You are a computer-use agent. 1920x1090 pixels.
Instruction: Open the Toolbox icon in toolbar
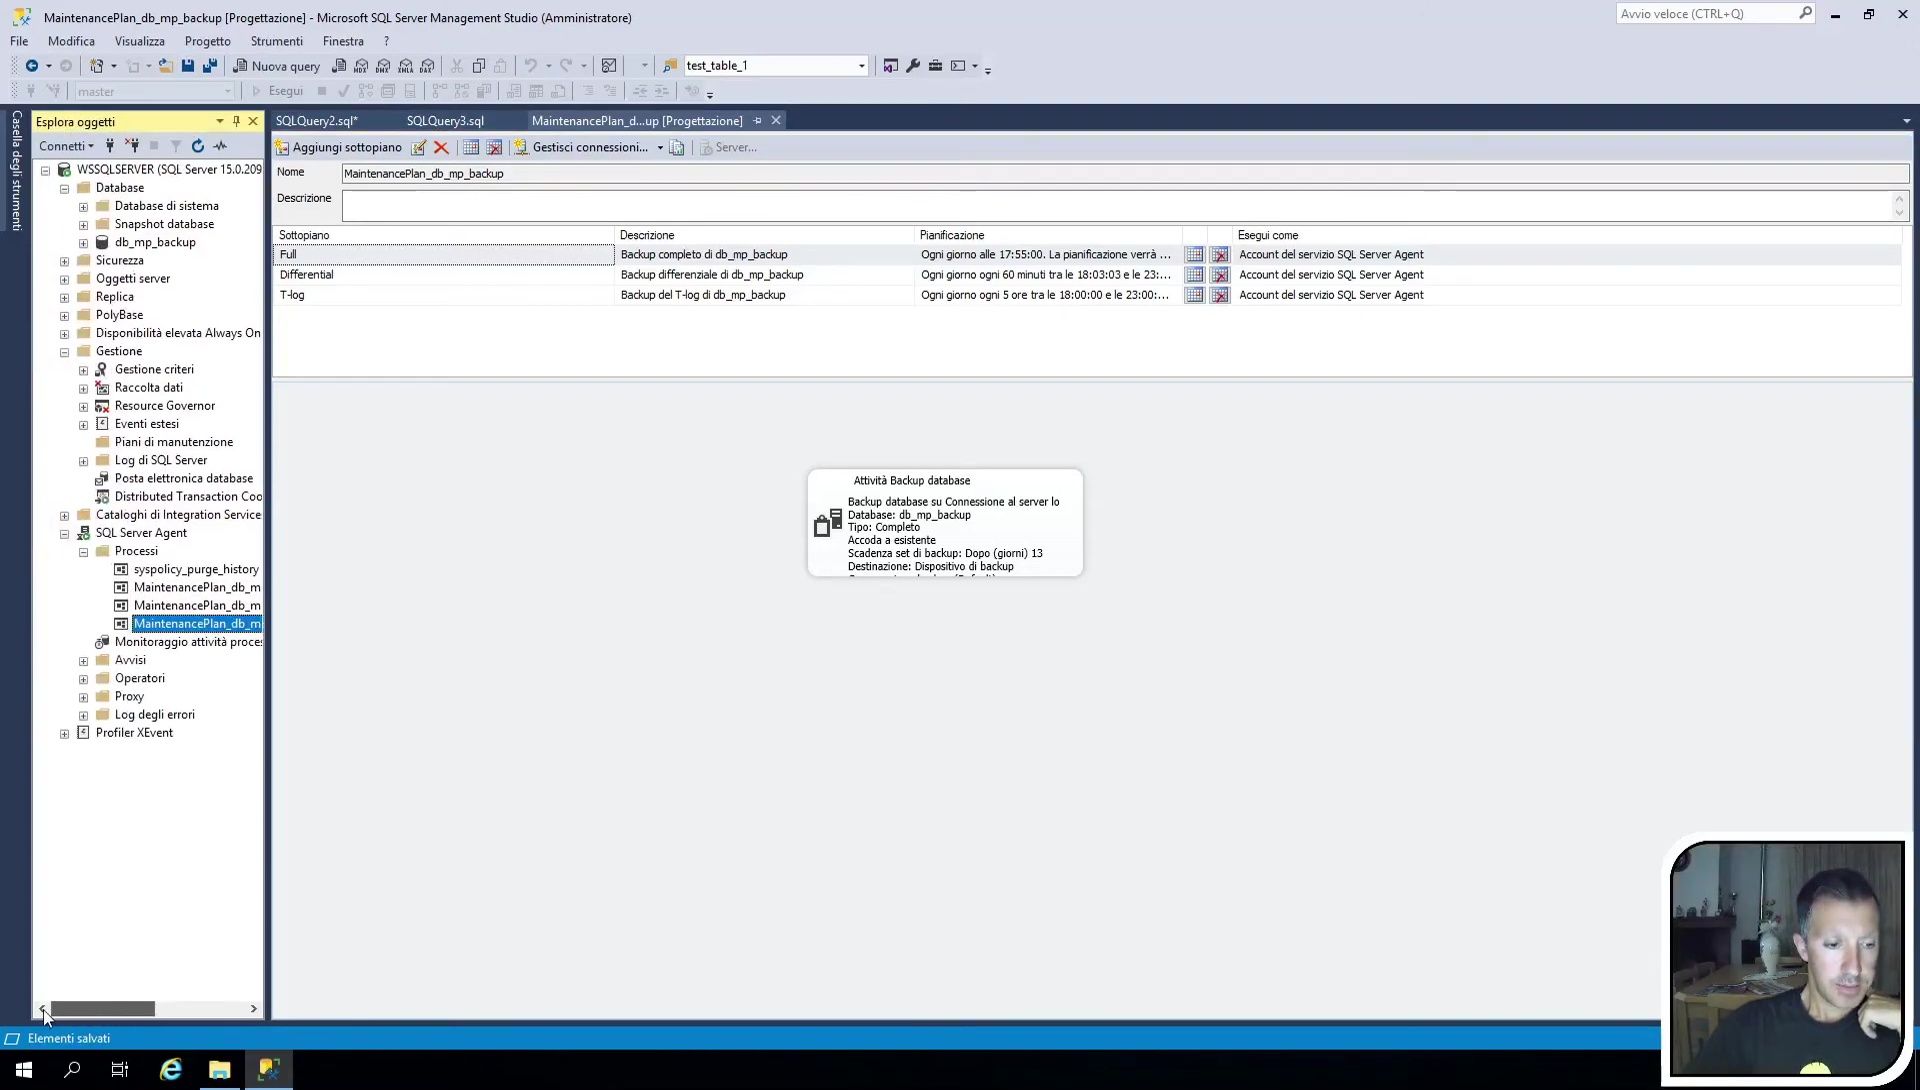(x=935, y=66)
